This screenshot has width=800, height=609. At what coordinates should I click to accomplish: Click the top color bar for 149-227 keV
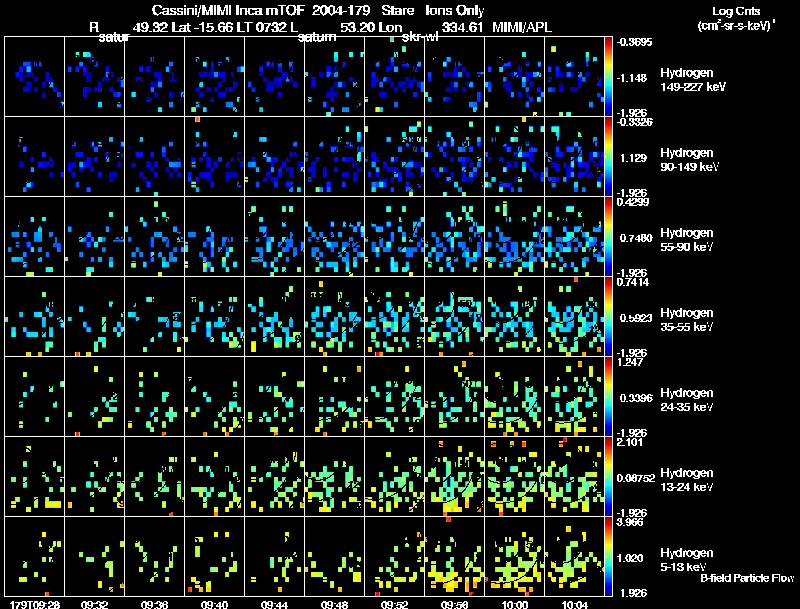click(608, 76)
